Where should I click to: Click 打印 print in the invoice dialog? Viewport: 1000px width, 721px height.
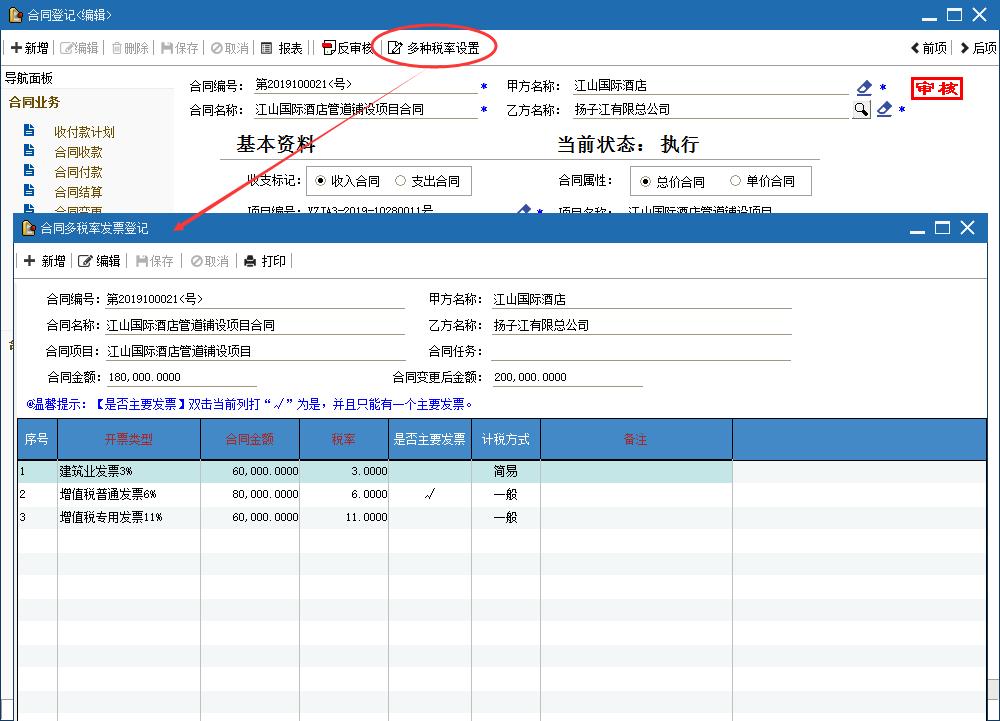click(x=265, y=261)
